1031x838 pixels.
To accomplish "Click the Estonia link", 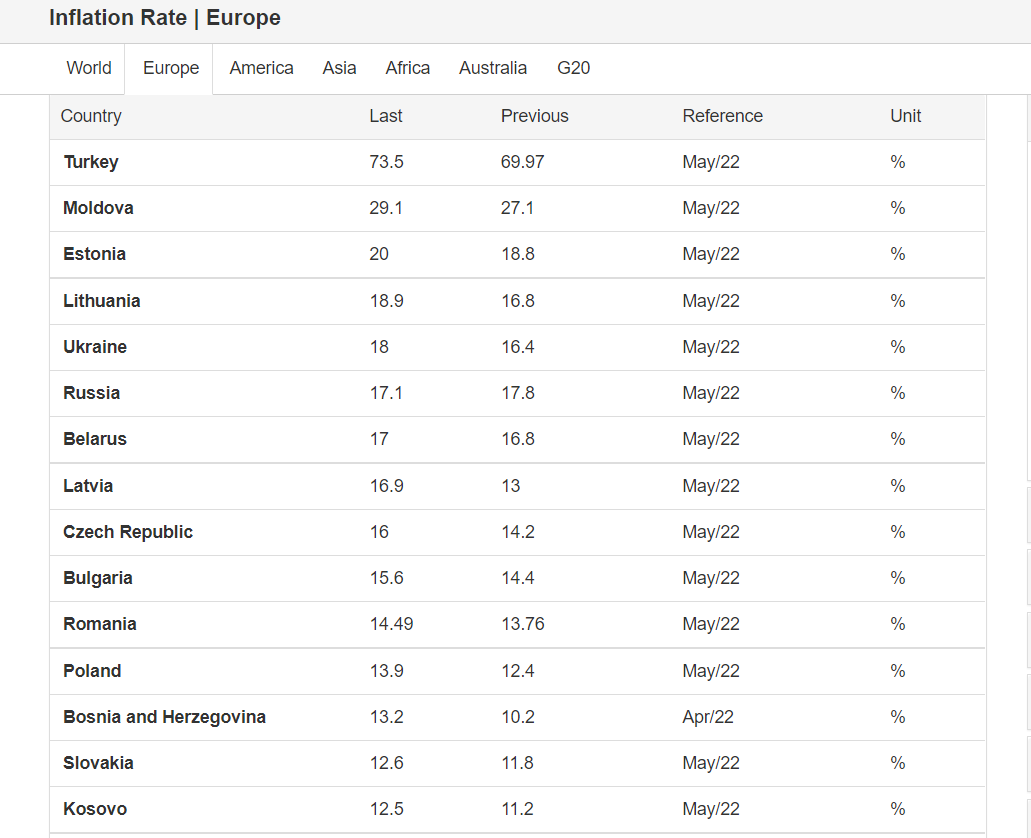I will 94,254.
